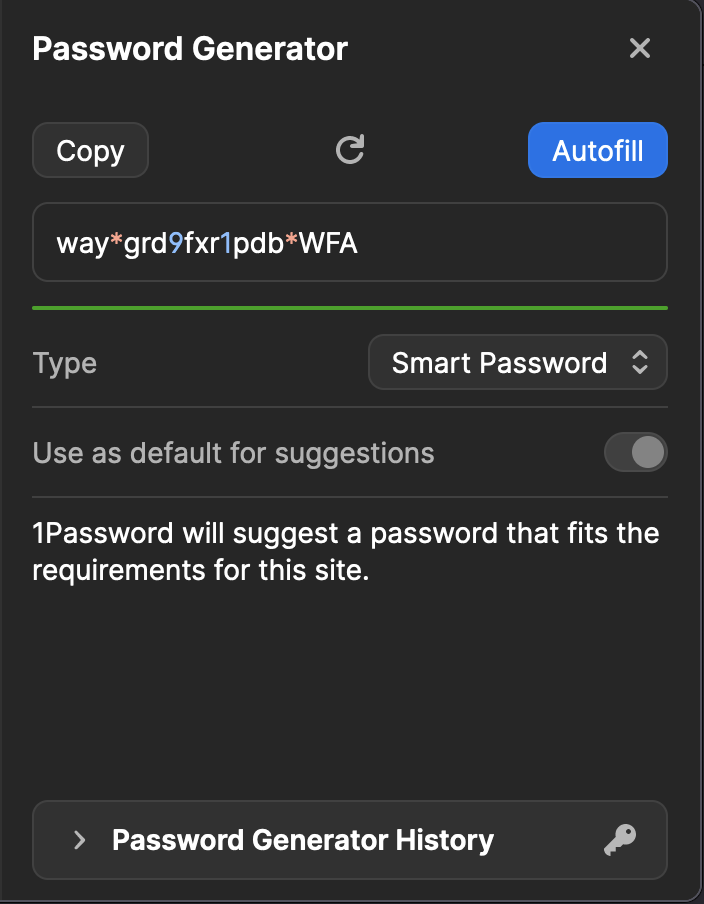This screenshot has width=704, height=904.
Task: Click the green password strength bar
Action: pos(349,307)
